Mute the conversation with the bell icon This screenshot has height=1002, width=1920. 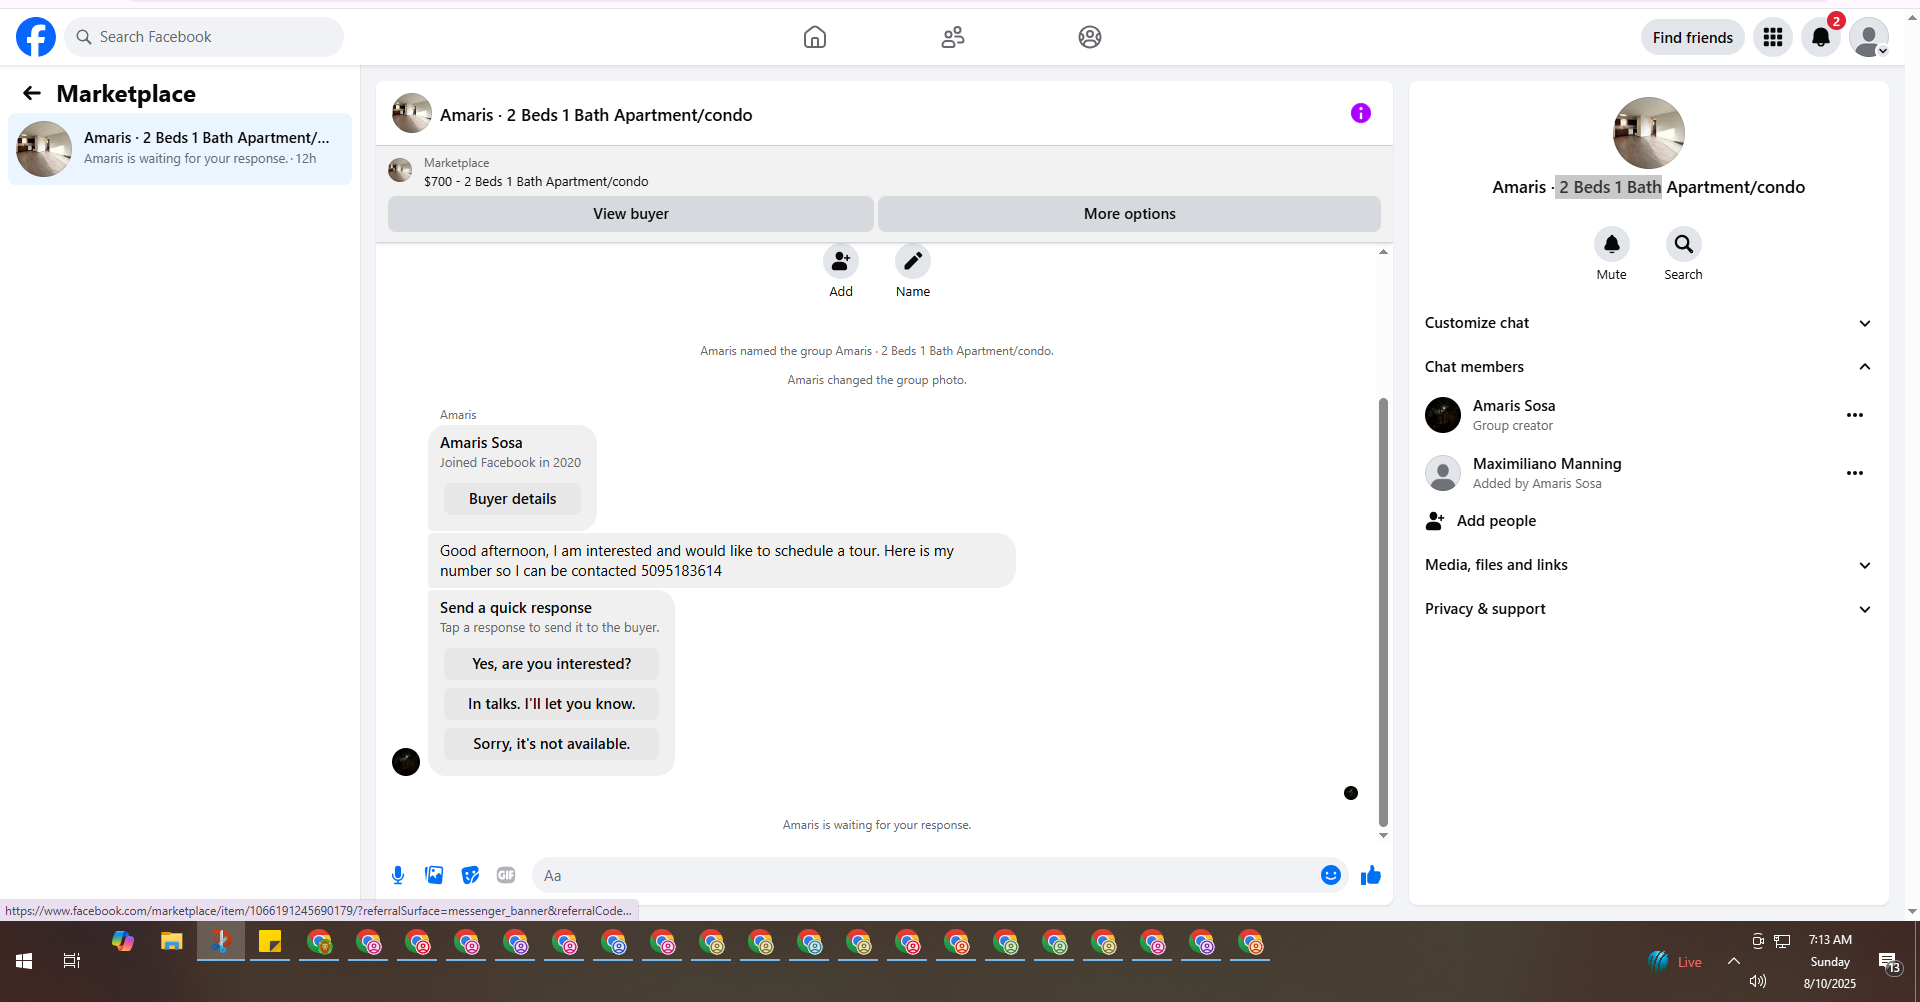coord(1612,244)
